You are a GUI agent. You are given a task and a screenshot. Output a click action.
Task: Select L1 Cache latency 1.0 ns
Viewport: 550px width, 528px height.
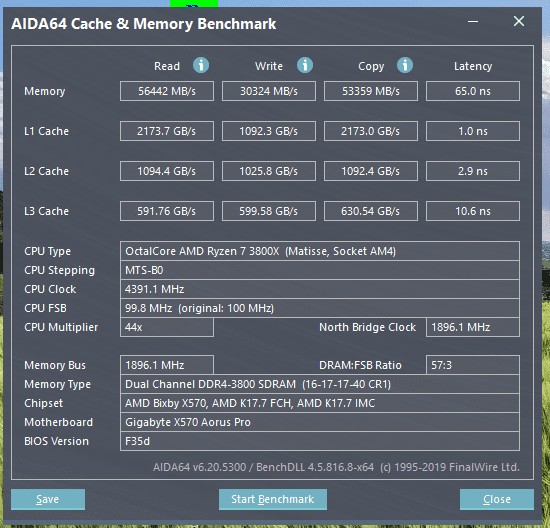tap(473, 131)
